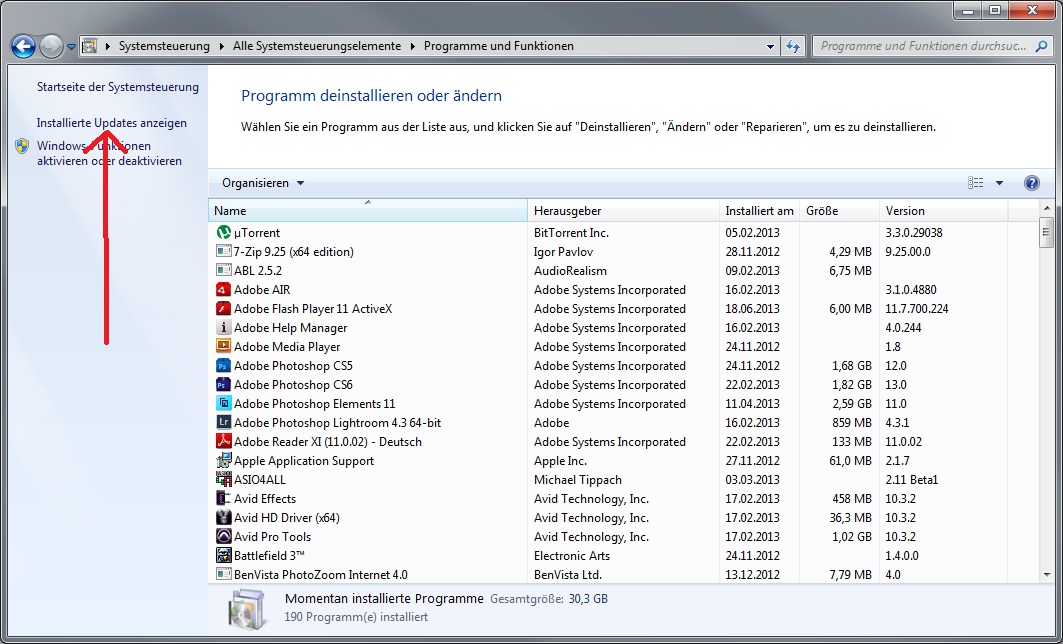Image resolution: width=1063 pixels, height=644 pixels.
Task: Open Windows-Funktionen aktivieren oder deaktivieren
Action: [109, 153]
